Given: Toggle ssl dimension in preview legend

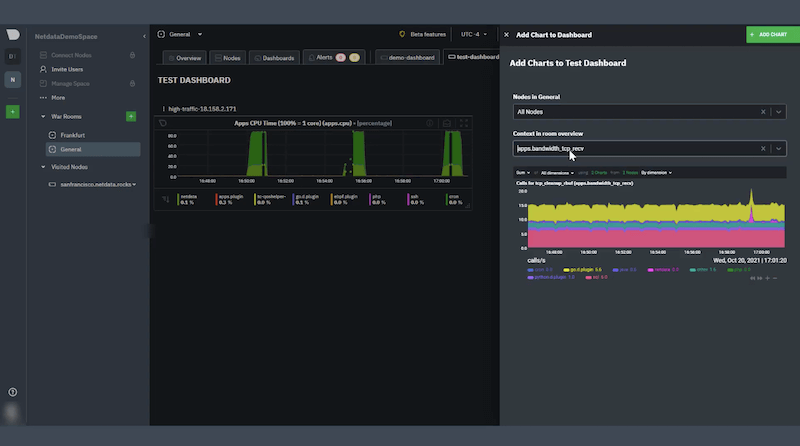Looking at the screenshot, I should (x=596, y=277).
